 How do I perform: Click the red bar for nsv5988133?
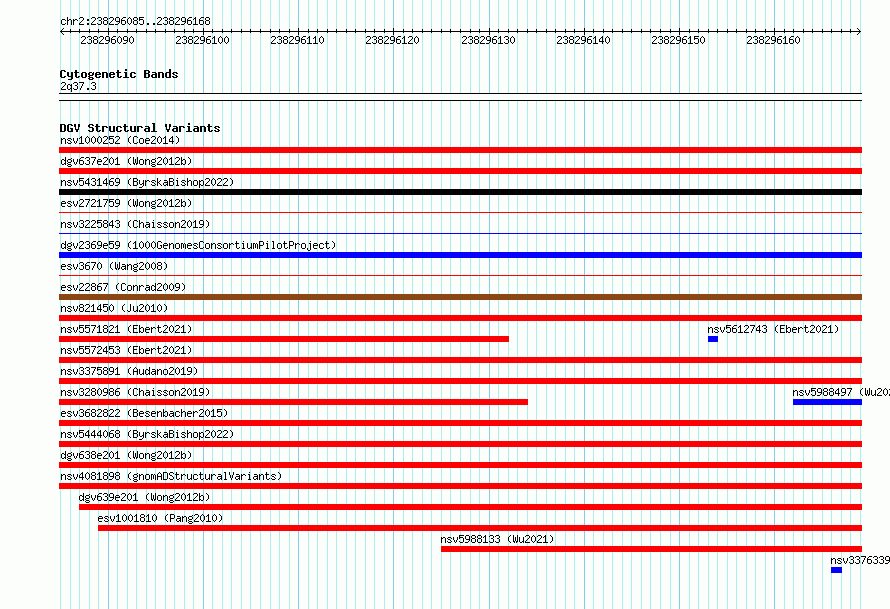click(652, 549)
